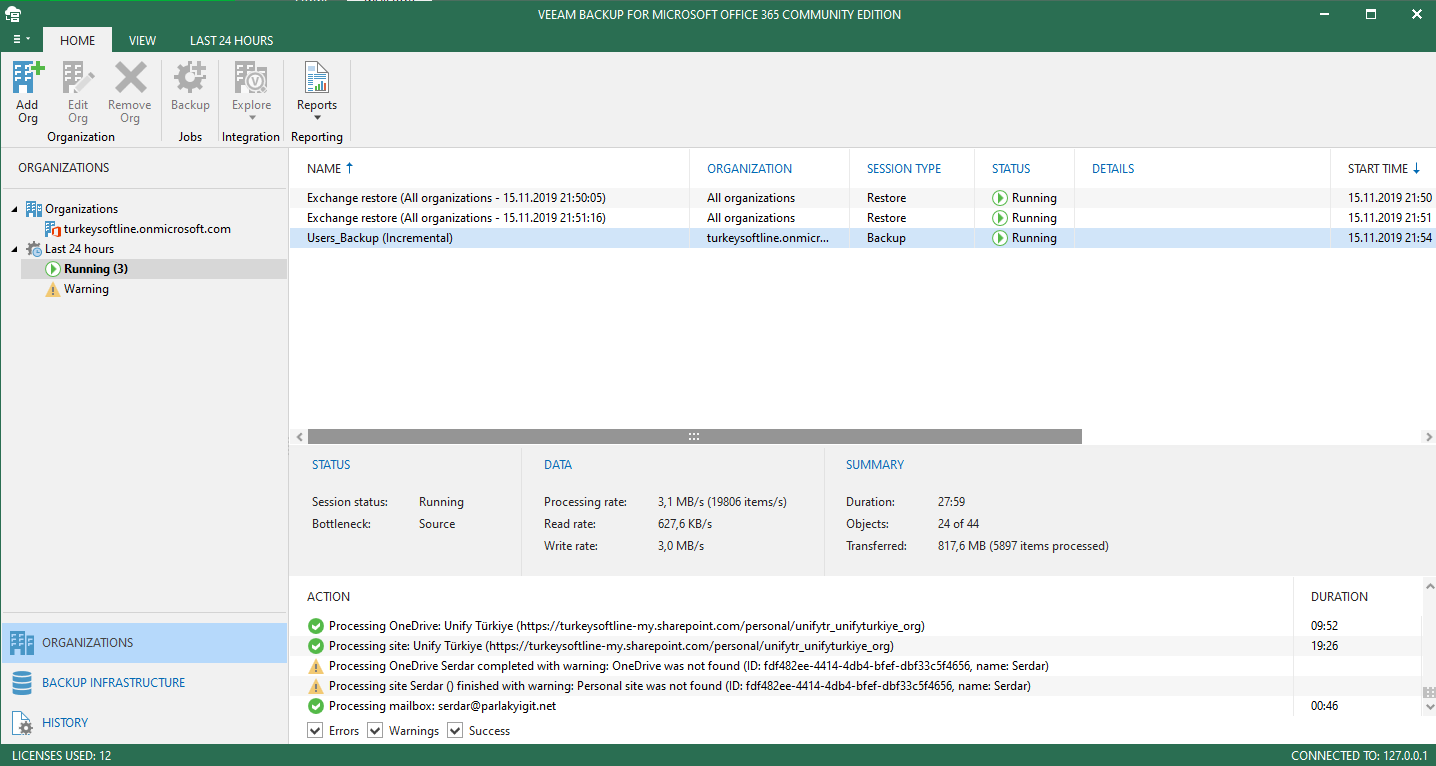Open the HISTORY navigation pane
This screenshot has height=766, width=1436.
pyautogui.click(x=144, y=723)
